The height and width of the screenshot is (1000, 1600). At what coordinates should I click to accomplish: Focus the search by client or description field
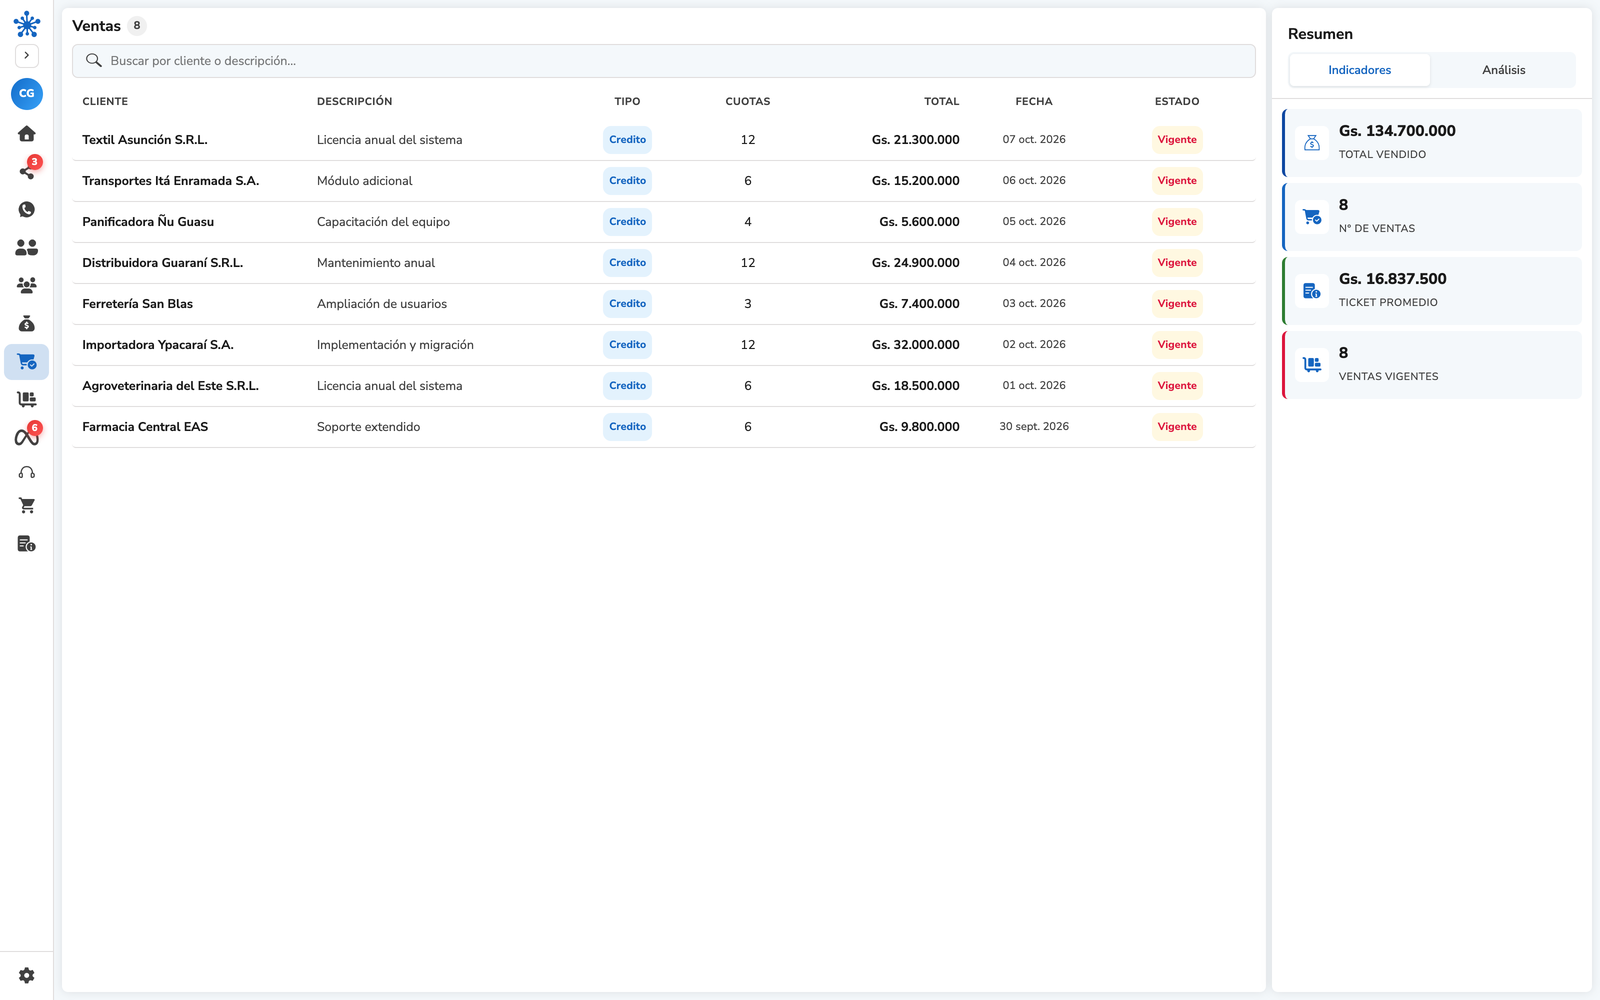click(x=664, y=61)
